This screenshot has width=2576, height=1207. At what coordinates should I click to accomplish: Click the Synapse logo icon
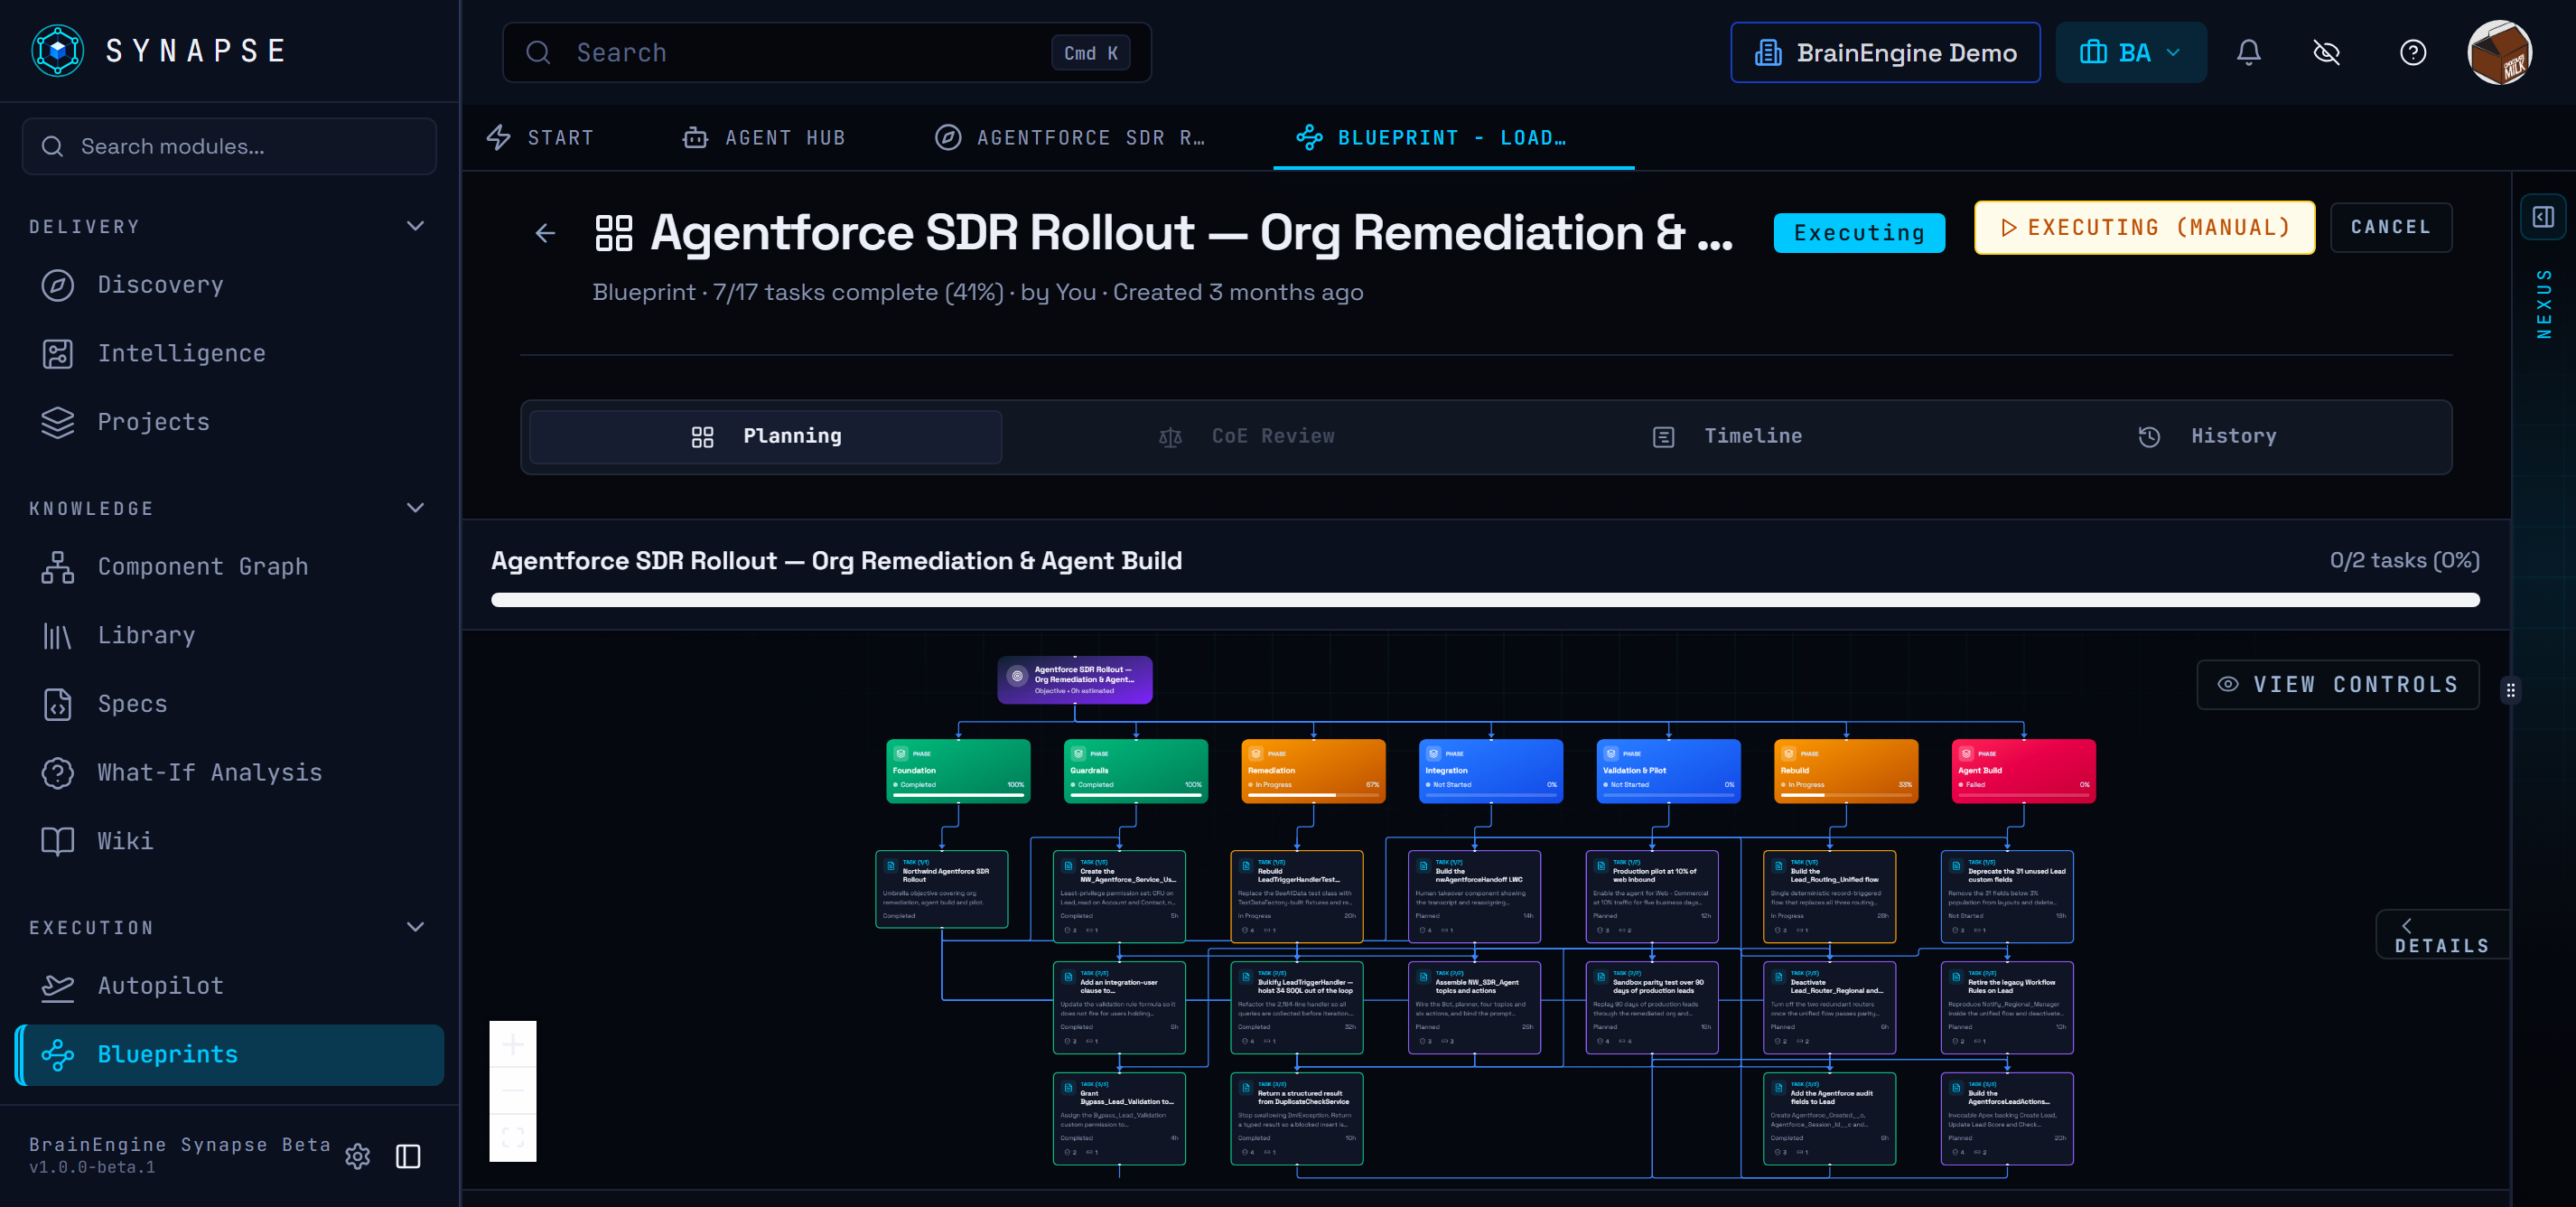58,51
